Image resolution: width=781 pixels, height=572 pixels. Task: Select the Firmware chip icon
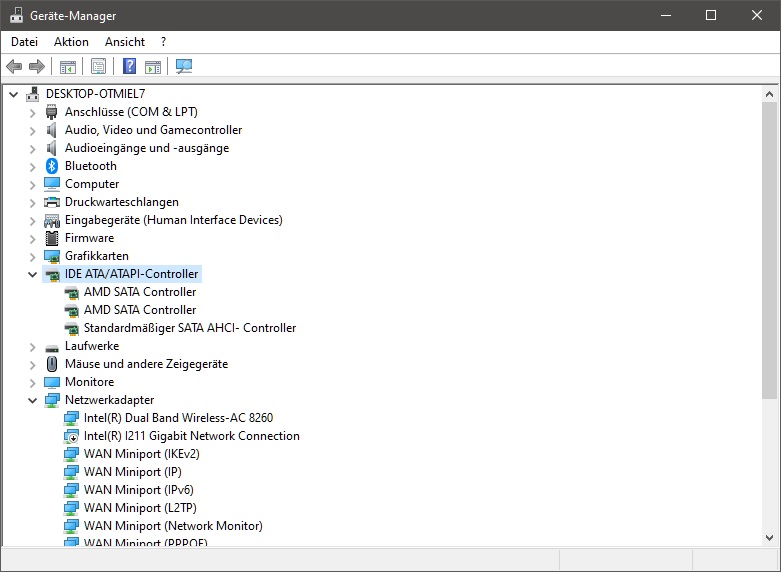click(52, 238)
